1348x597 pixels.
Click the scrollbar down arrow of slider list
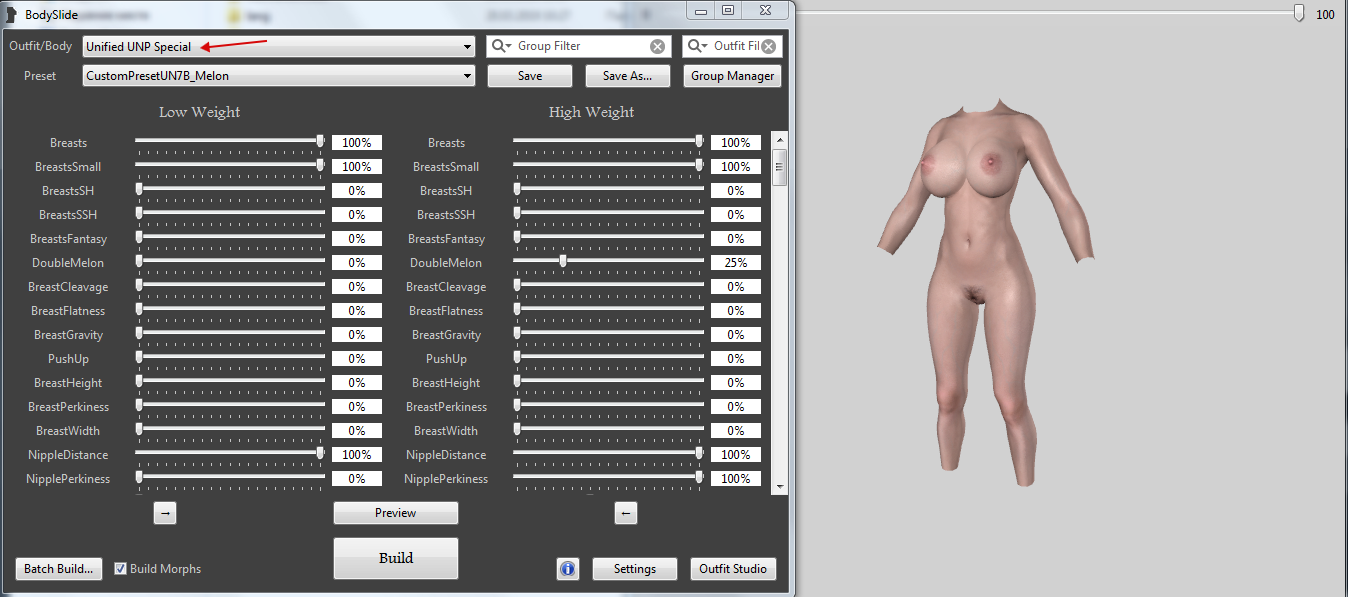pyautogui.click(x=780, y=485)
